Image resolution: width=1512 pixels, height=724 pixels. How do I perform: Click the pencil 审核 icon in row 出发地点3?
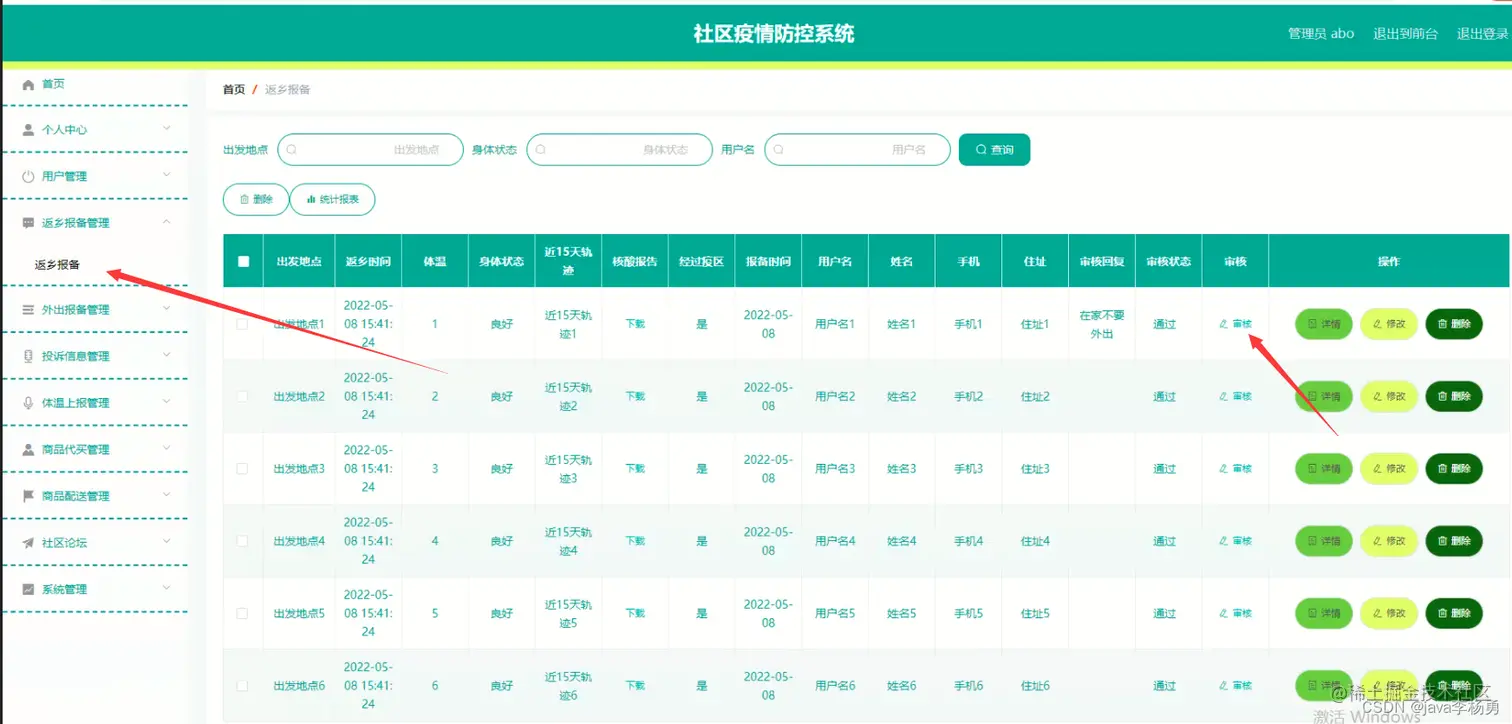point(1224,469)
